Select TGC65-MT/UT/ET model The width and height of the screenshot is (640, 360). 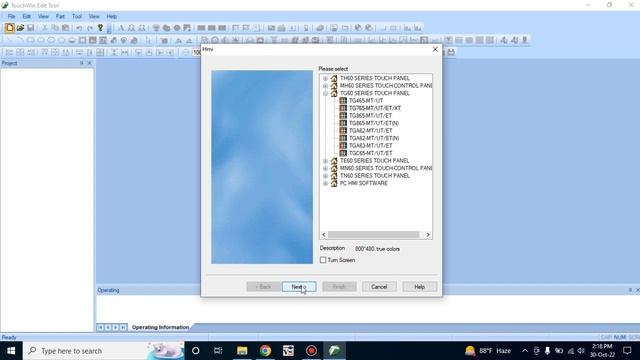tap(371, 153)
